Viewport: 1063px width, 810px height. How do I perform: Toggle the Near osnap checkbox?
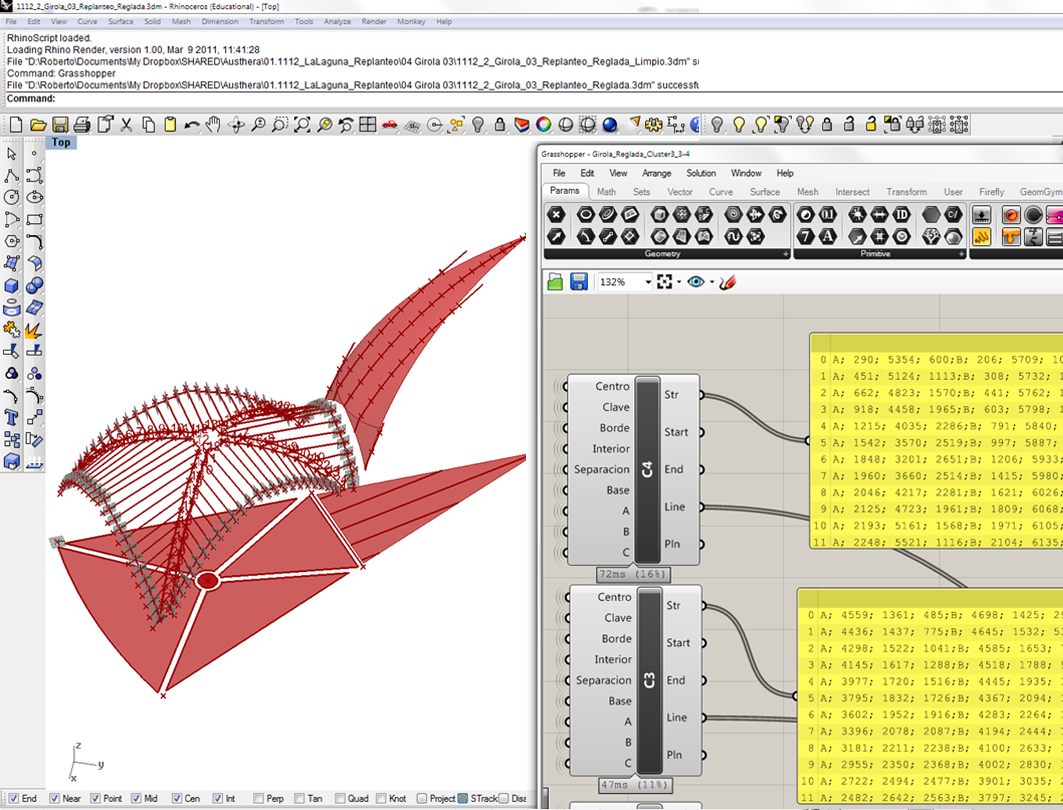coord(54,798)
